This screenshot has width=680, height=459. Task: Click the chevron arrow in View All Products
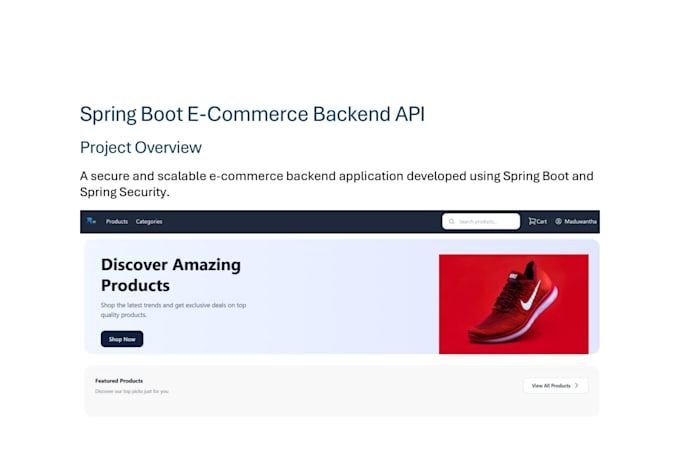576,386
